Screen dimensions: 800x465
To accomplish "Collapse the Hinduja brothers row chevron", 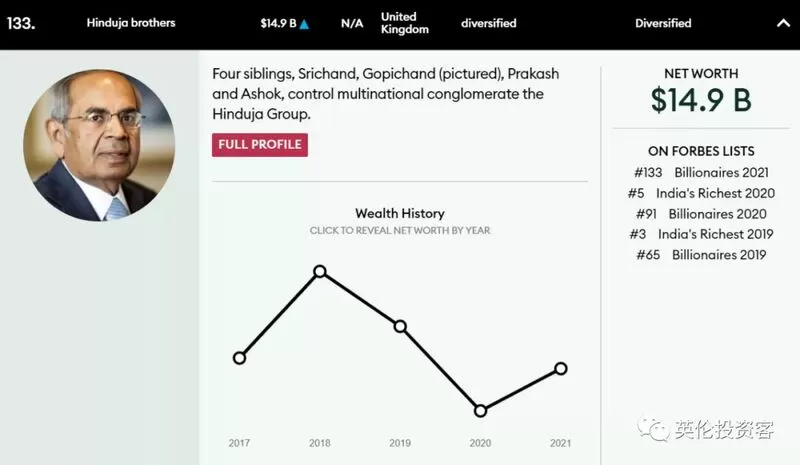I will (783, 23).
